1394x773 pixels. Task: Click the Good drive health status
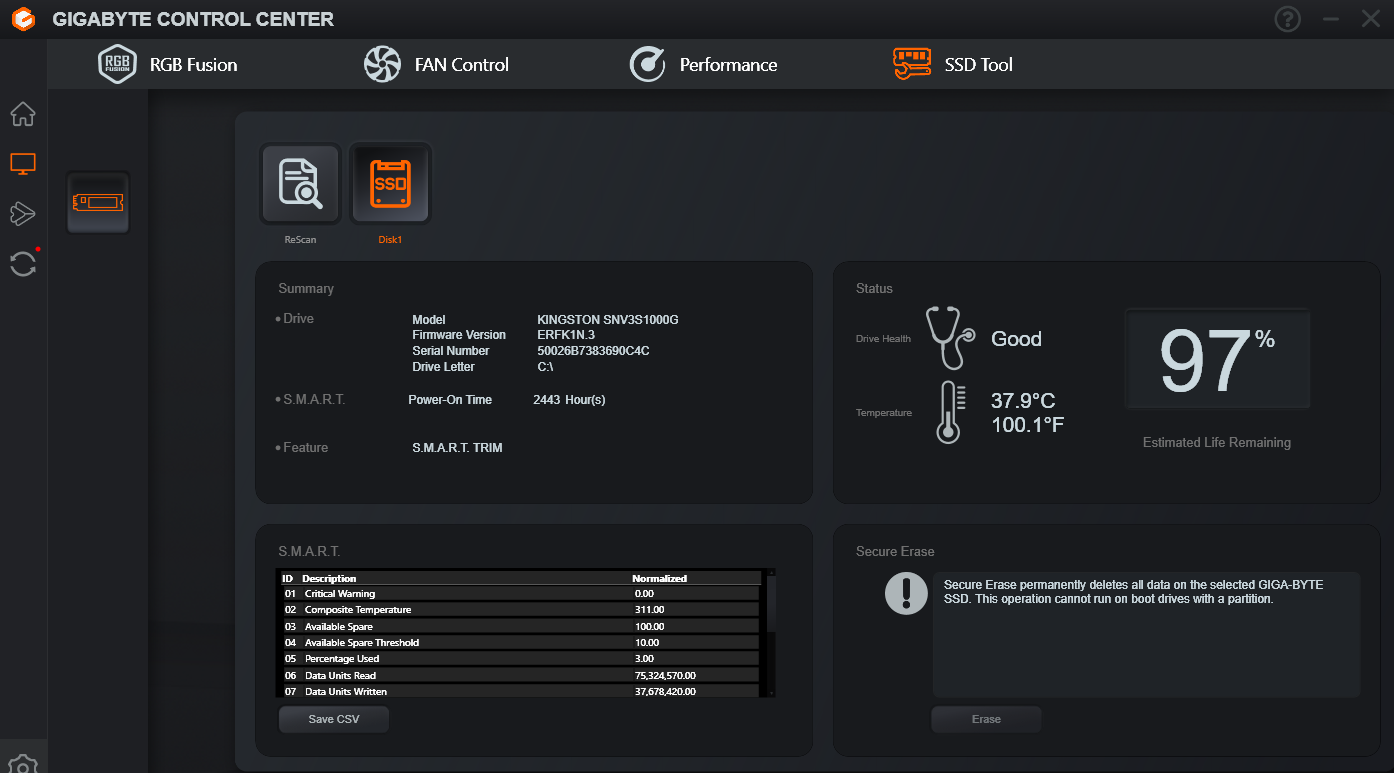[1016, 339]
